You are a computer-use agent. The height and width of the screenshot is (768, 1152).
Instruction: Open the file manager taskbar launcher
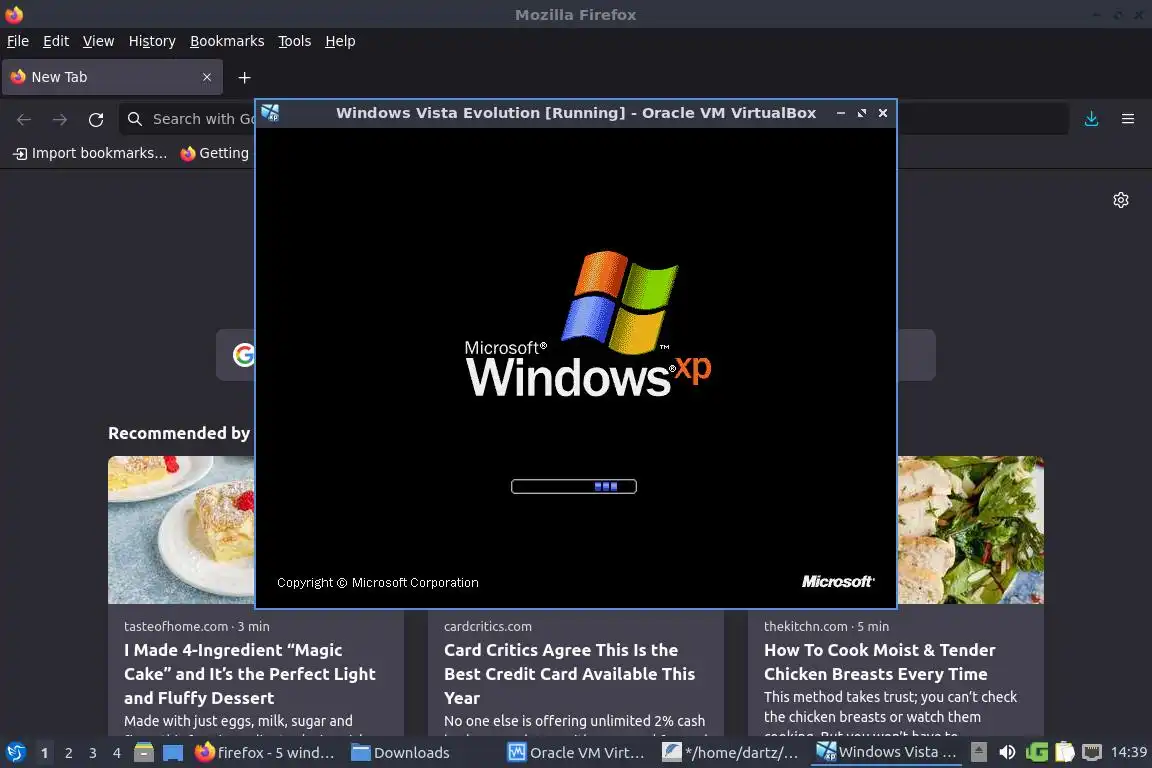click(144, 753)
